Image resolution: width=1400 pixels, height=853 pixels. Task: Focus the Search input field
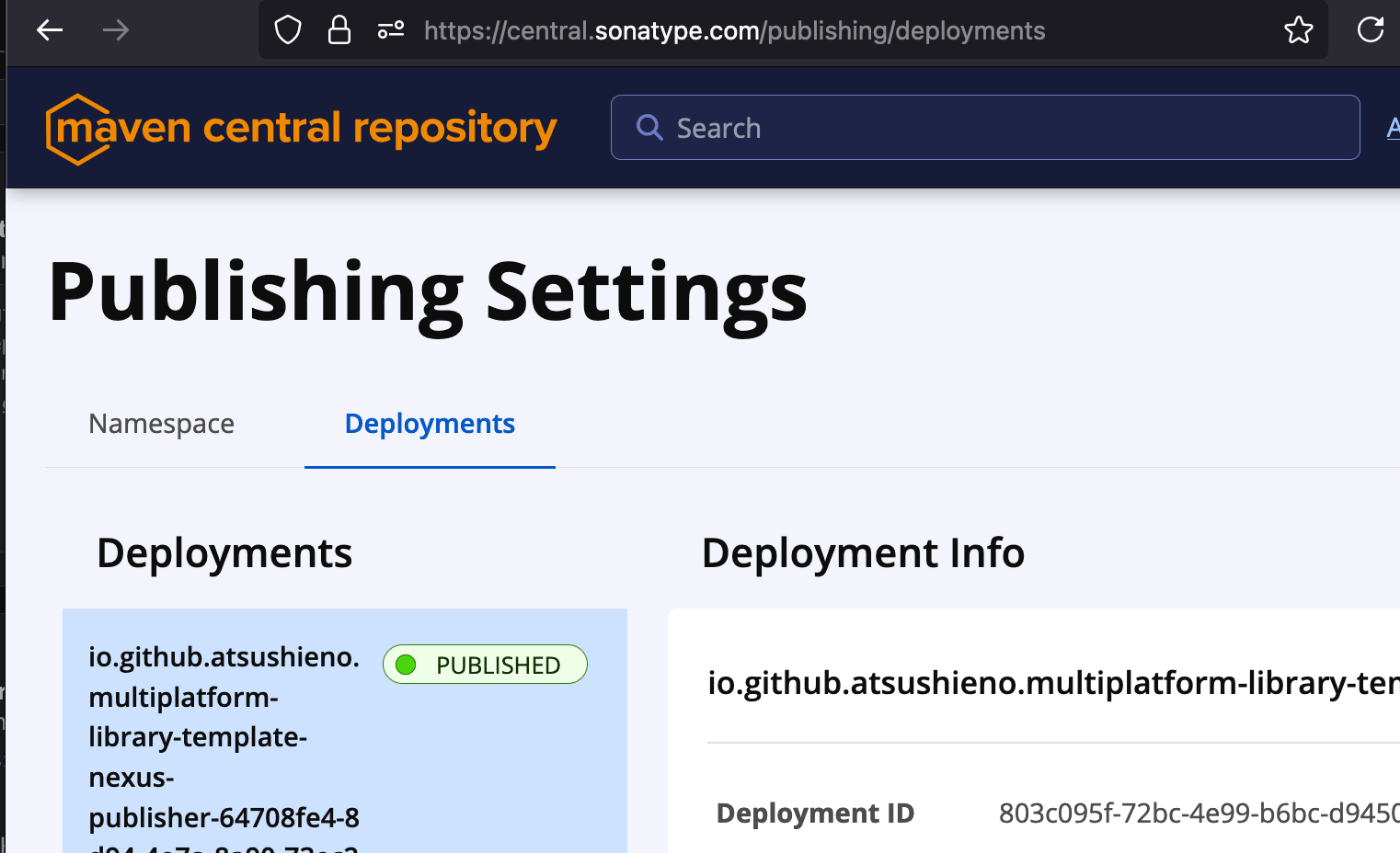985,128
